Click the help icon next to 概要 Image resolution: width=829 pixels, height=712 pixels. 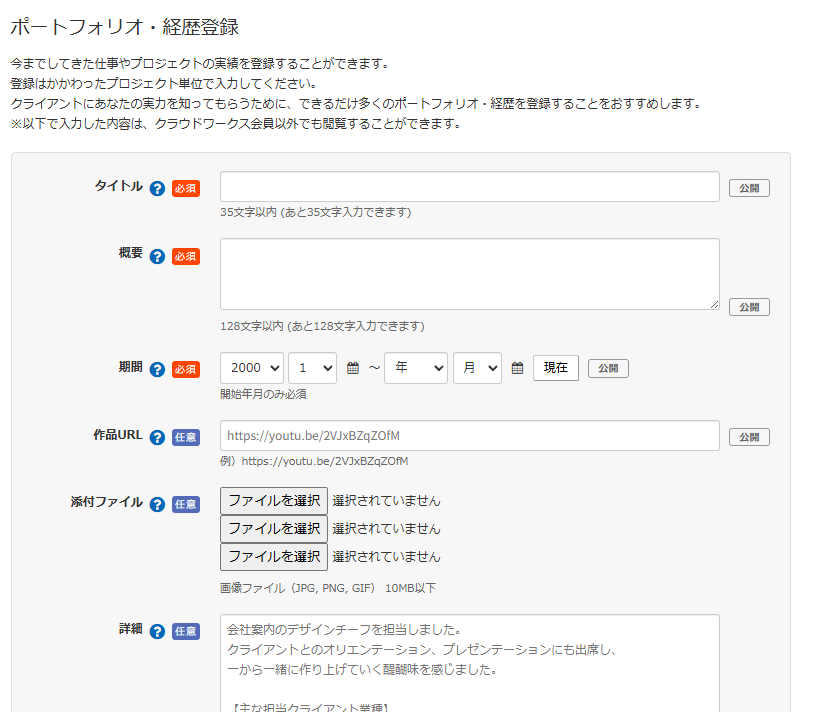[x=157, y=256]
